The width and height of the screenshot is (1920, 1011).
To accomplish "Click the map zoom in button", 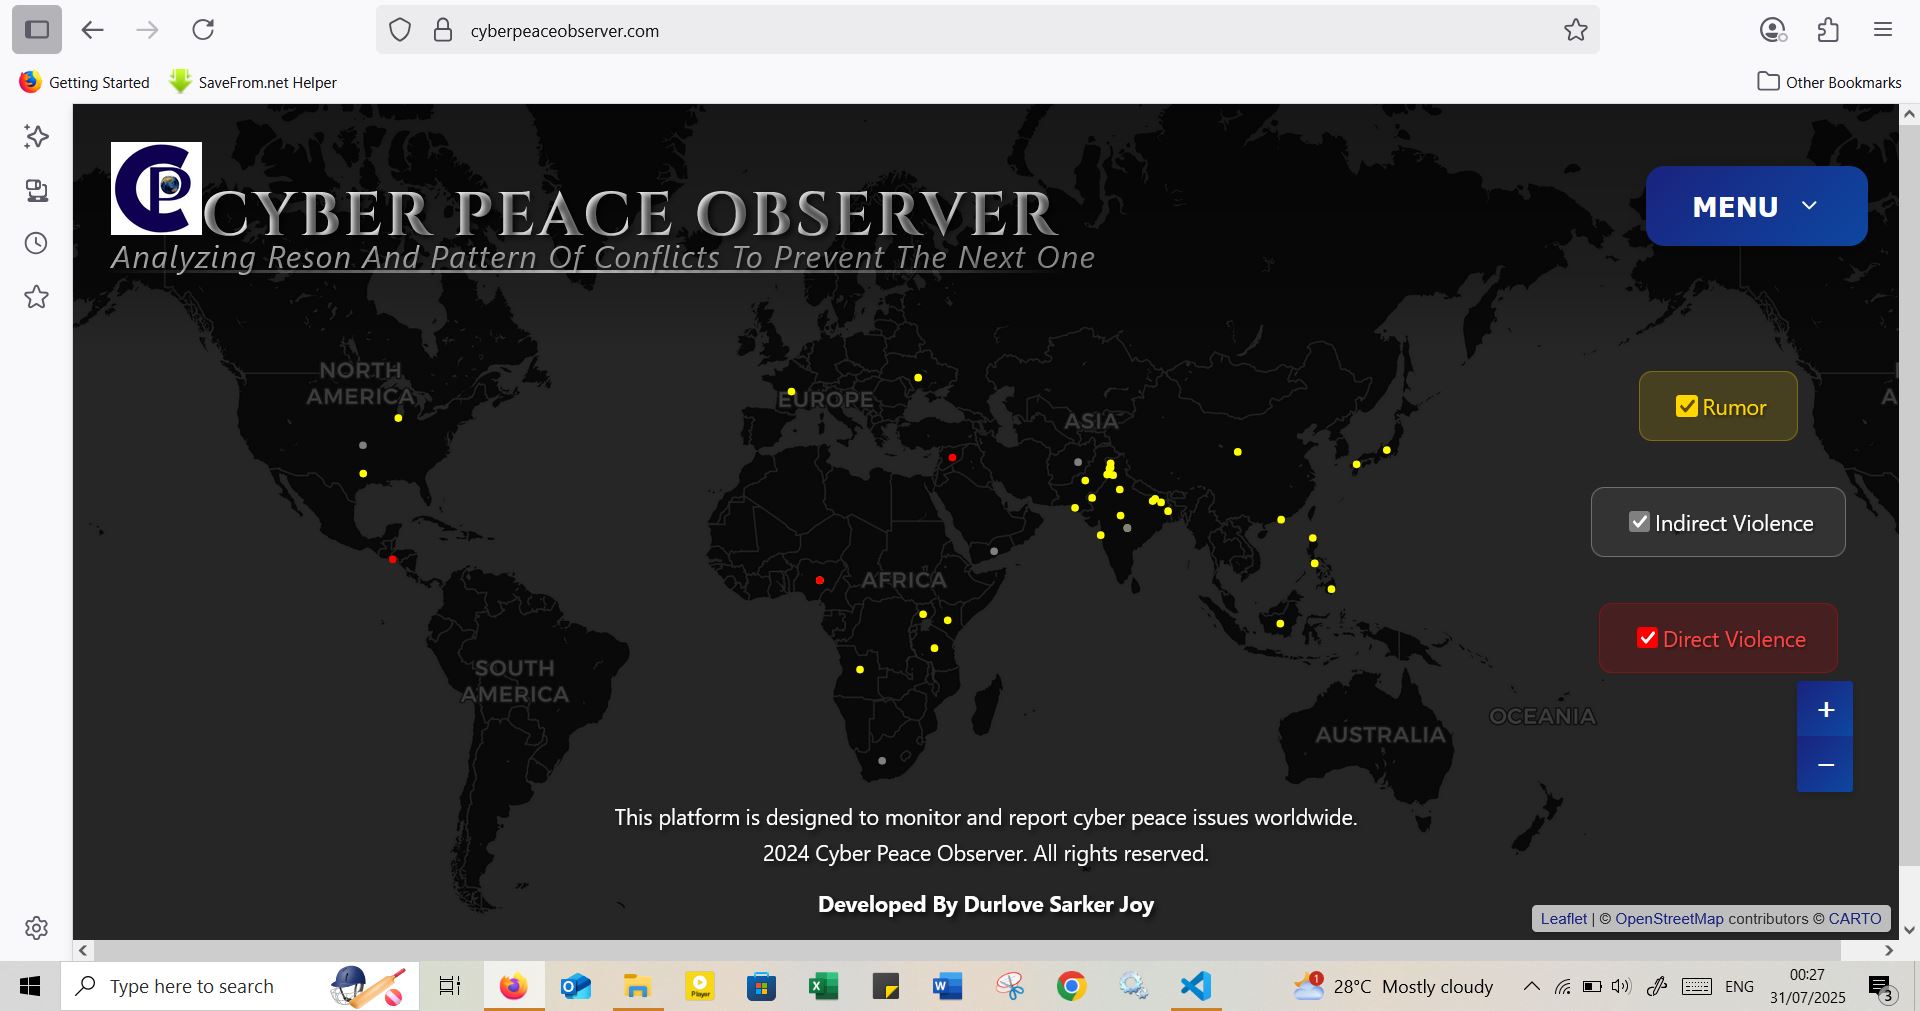I will coord(1825,709).
